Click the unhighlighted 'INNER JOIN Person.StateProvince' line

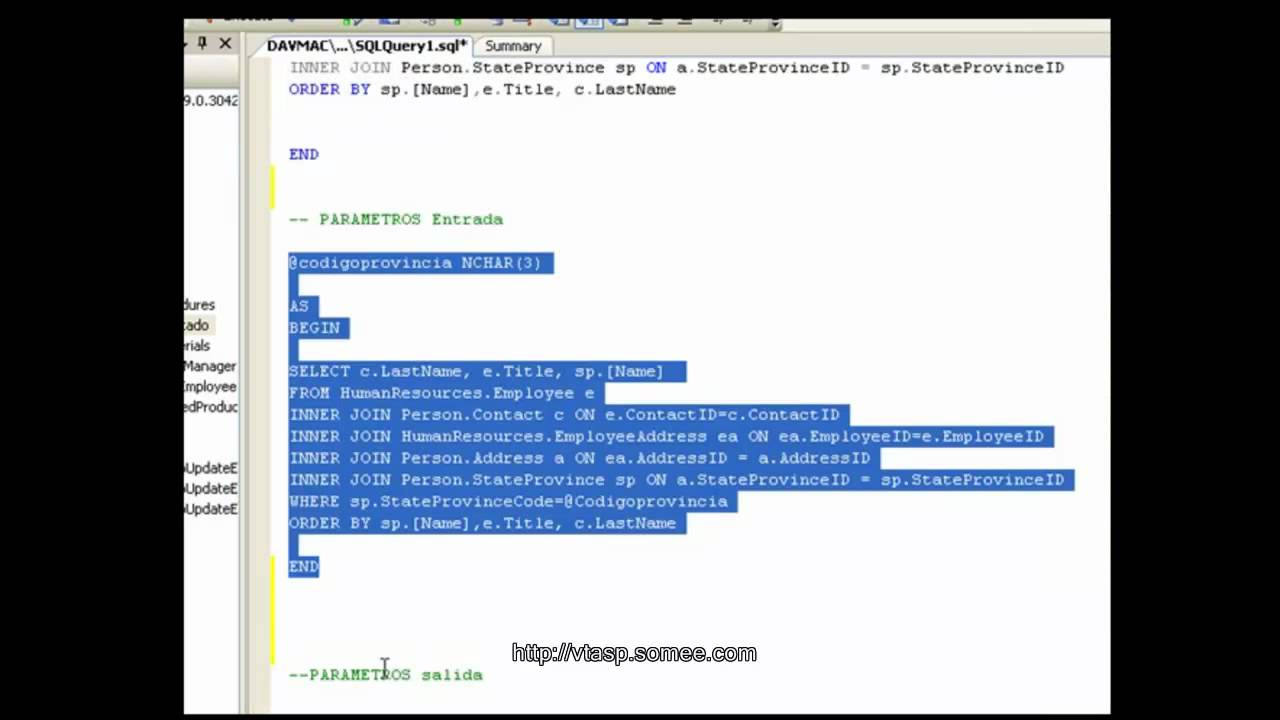coord(676,67)
